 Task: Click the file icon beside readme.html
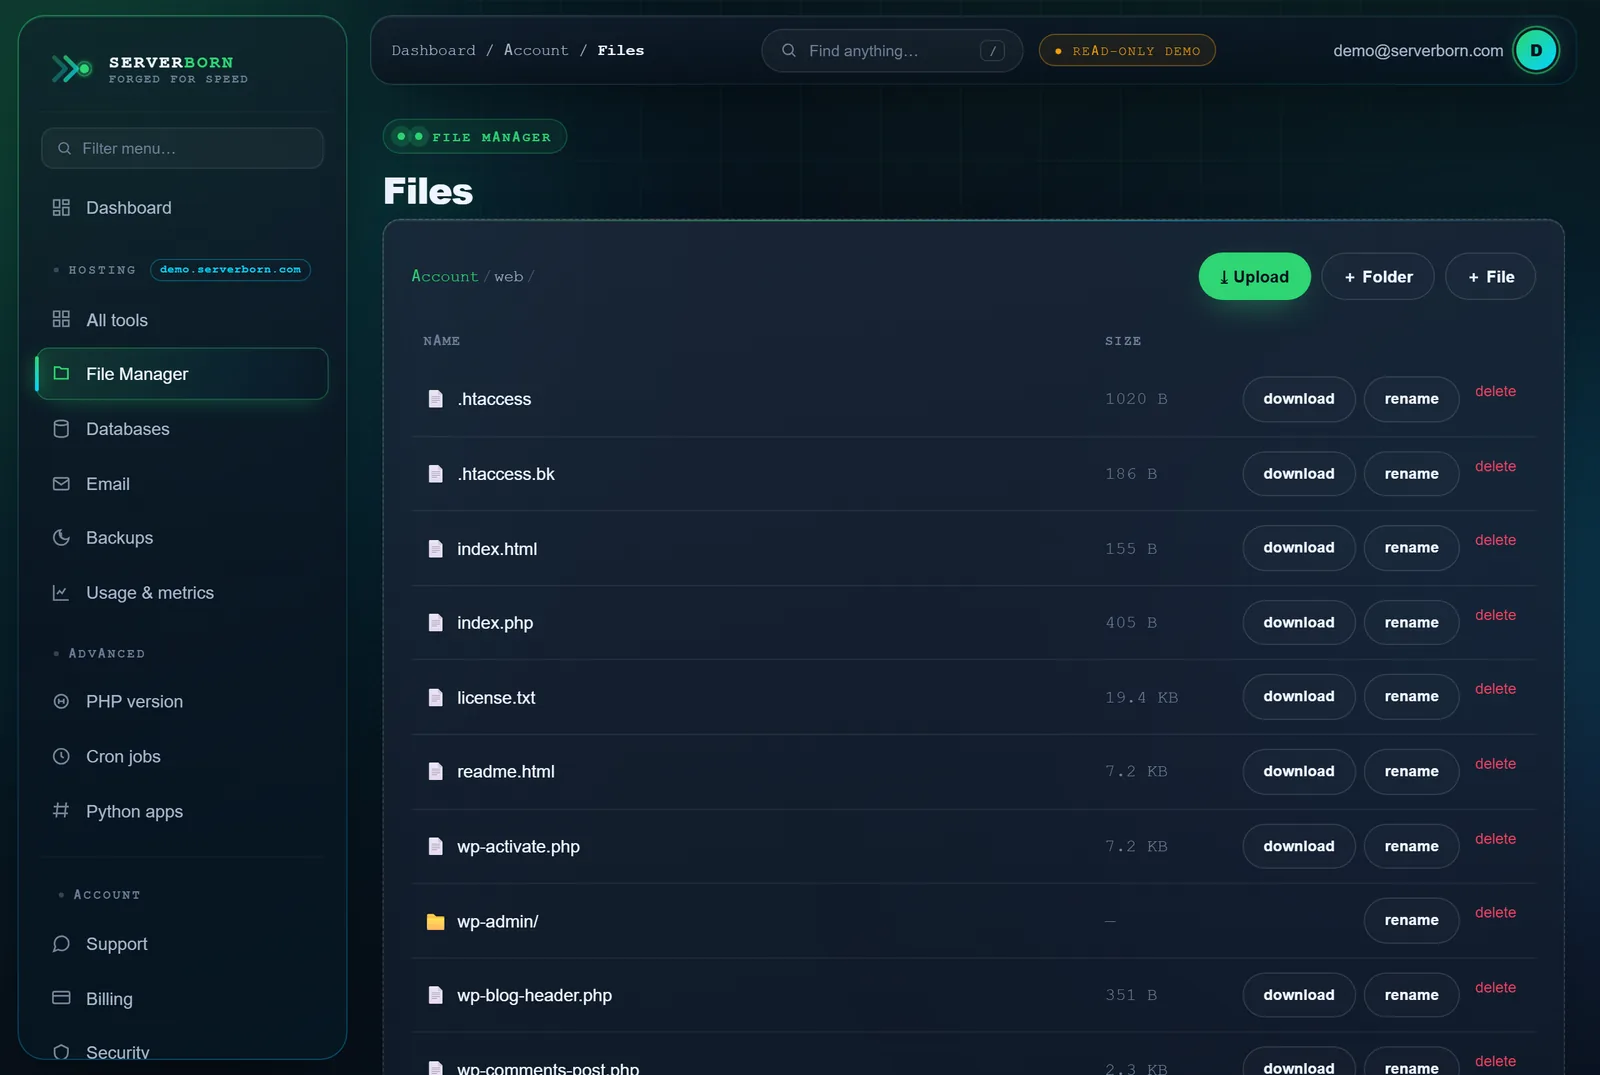(436, 771)
